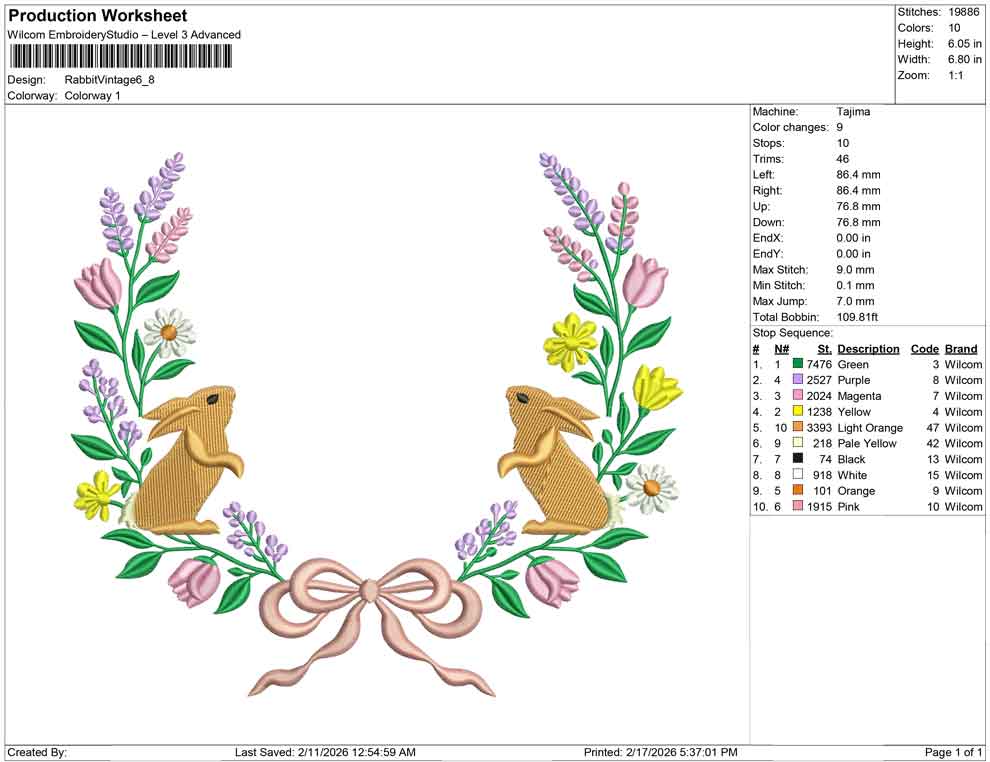990x762 pixels.
Task: Click the Brand column header
Action: 960,348
